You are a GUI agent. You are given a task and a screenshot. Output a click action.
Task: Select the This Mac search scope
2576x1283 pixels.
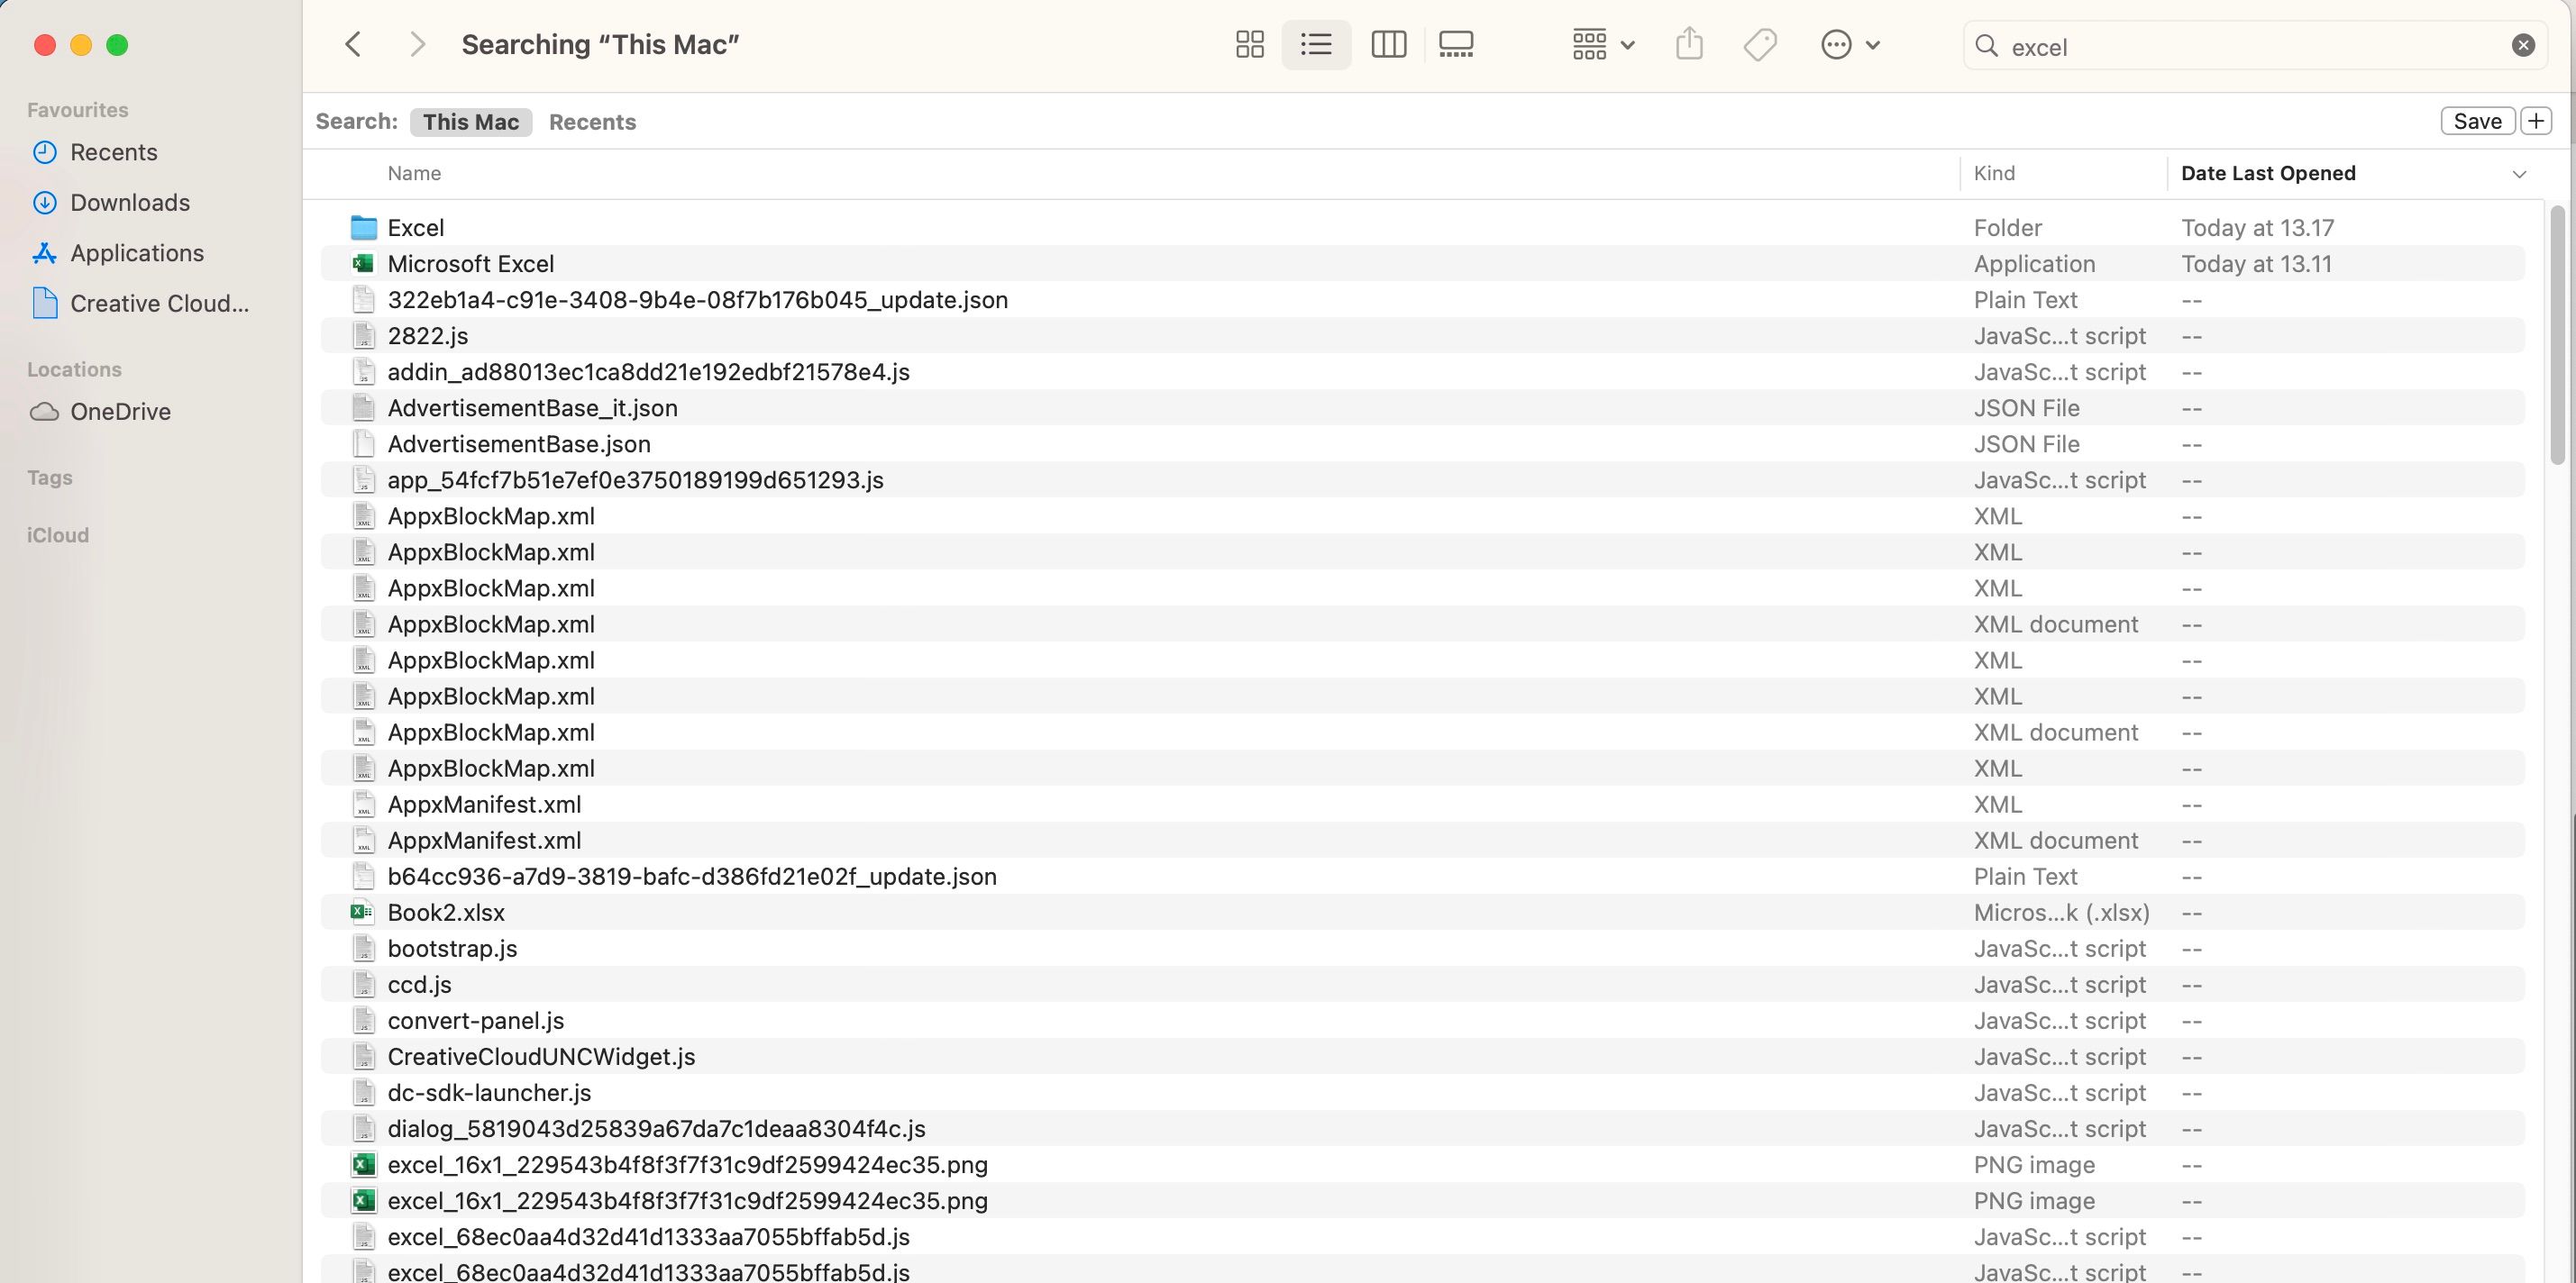coord(470,121)
